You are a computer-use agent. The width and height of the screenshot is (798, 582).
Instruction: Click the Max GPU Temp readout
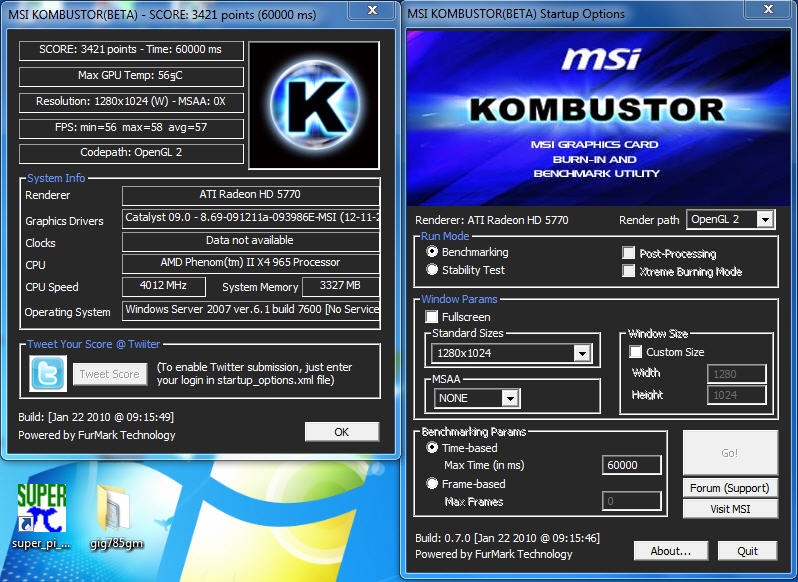[x=131, y=76]
